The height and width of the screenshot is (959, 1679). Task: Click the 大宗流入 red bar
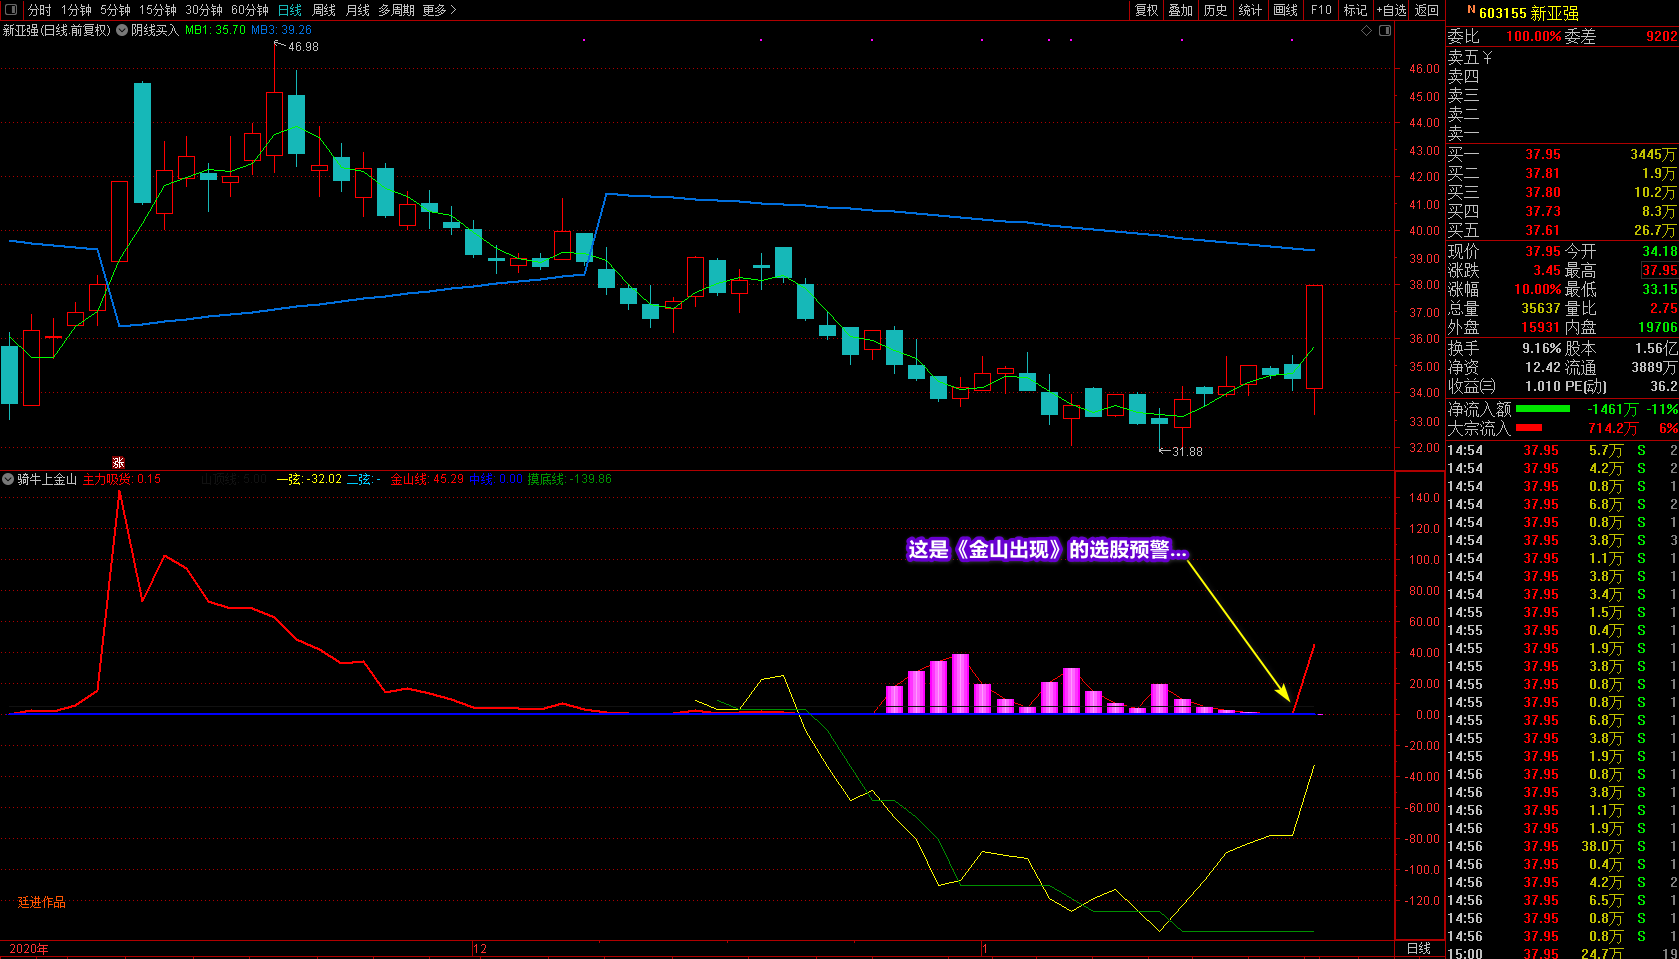point(1529,428)
